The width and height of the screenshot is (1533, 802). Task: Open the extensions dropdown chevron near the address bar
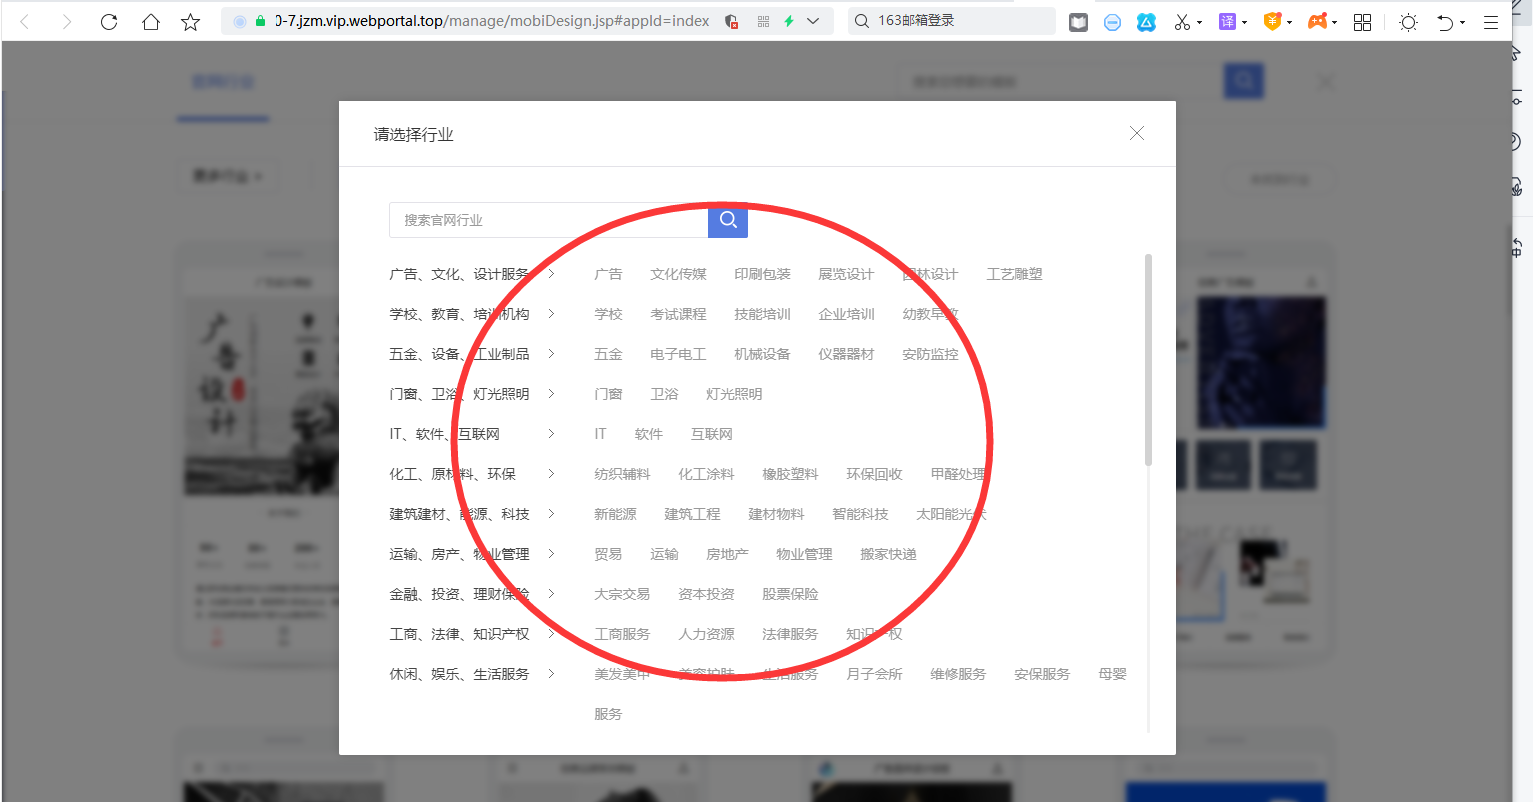pos(812,20)
